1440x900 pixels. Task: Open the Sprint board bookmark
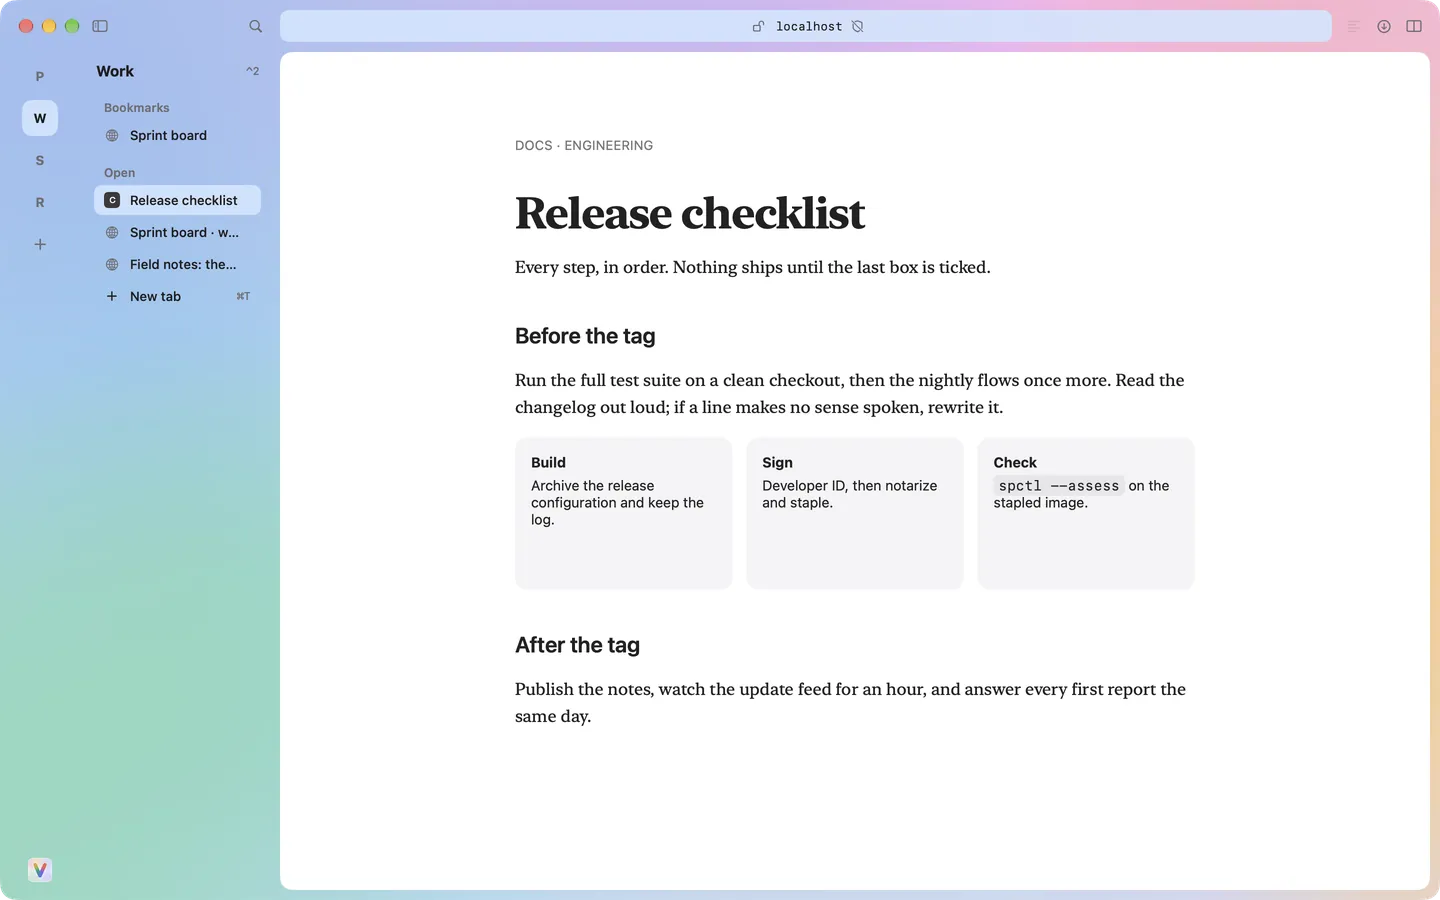point(177,135)
